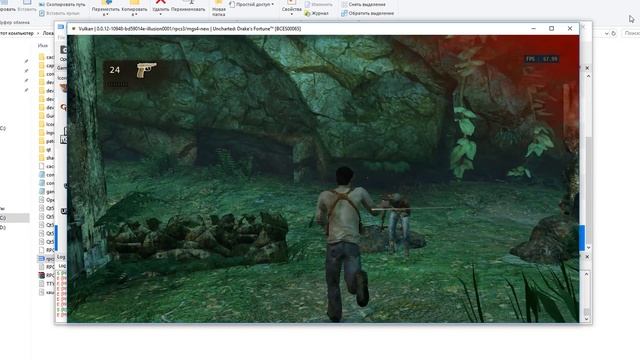Click Скопировать путь in Explorer ribbon
640x360 pixels.
pos(62,4)
